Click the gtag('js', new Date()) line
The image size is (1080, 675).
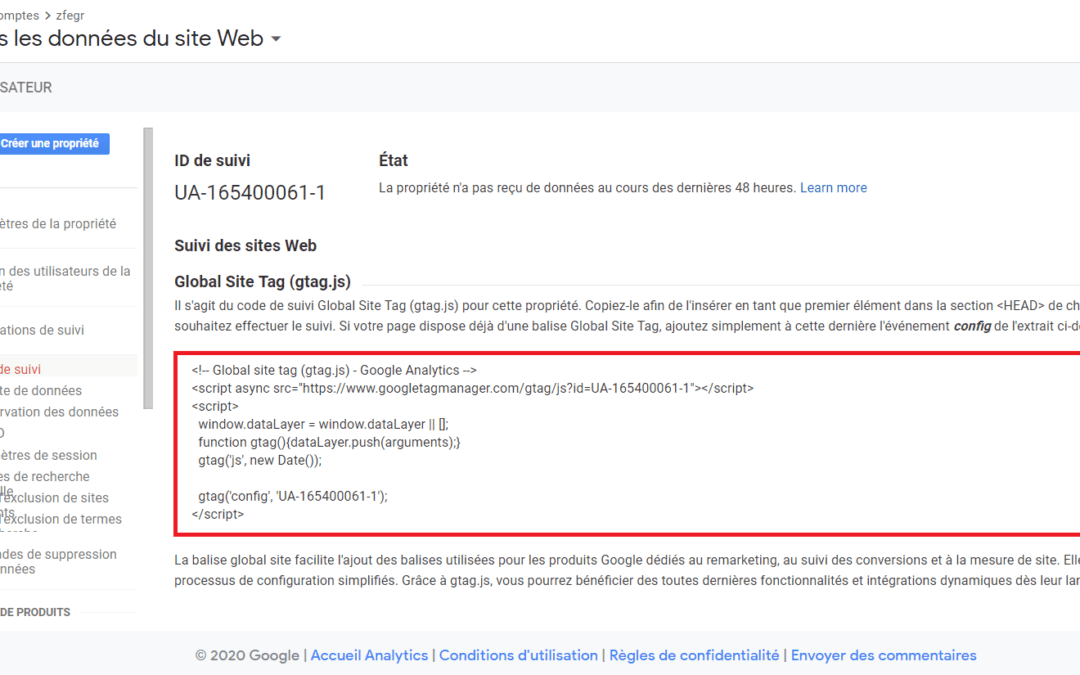[260, 460]
